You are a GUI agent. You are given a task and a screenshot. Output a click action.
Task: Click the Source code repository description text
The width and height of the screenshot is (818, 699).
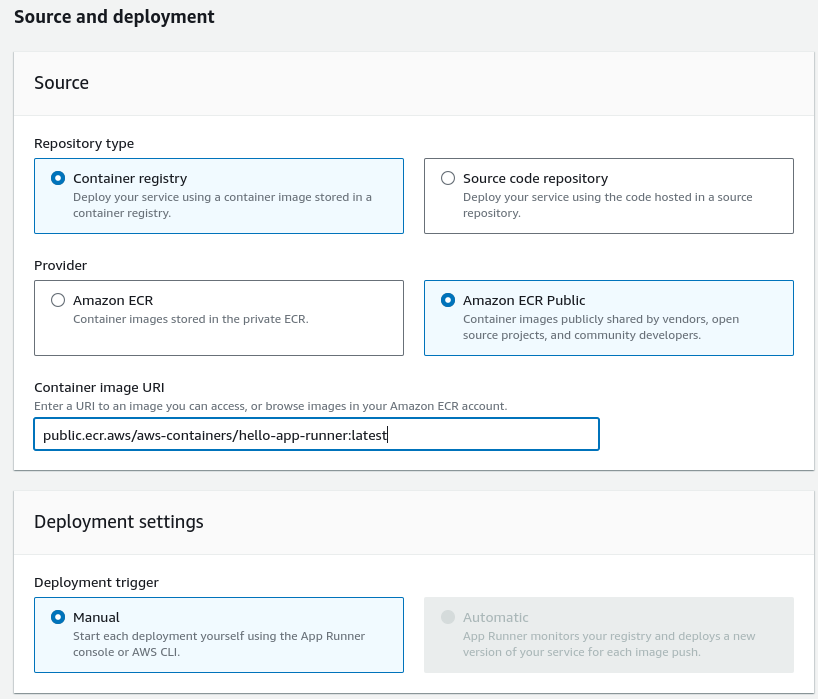(x=607, y=205)
